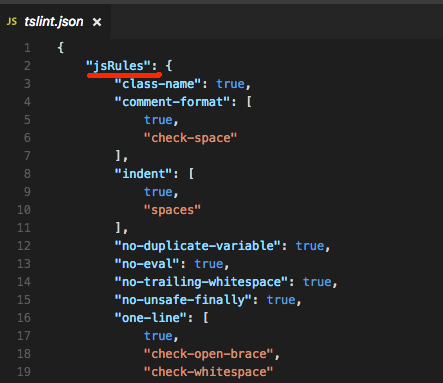This screenshot has height=383, width=443.
Task: Click line number 12 in the gutter
Action: (x=24, y=246)
